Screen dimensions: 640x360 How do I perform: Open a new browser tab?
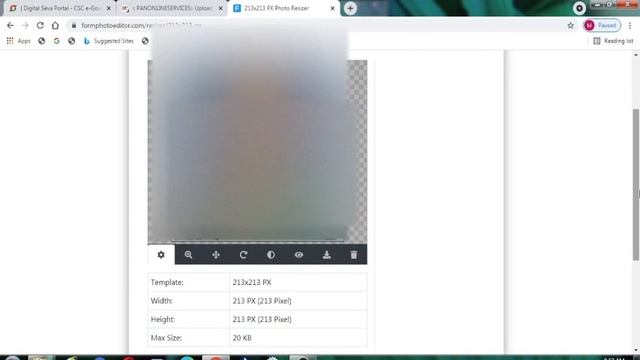[350, 8]
